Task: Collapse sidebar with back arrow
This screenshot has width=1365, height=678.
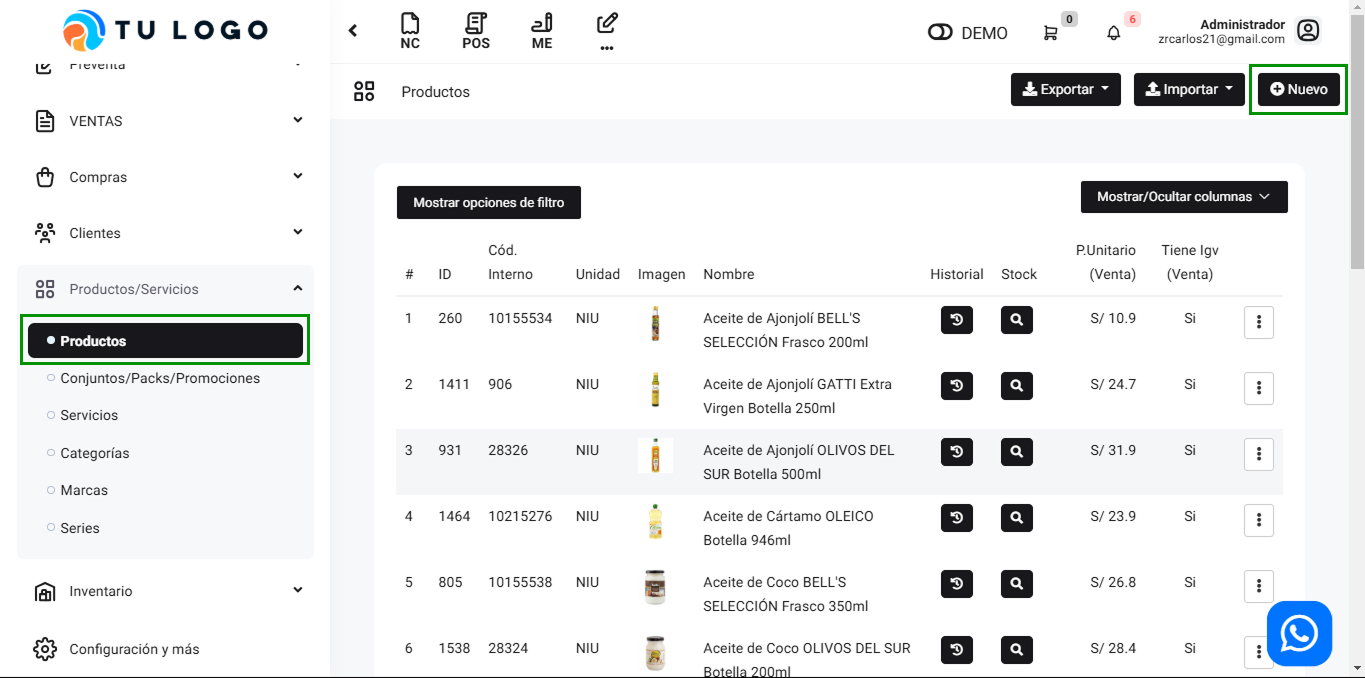Action: (353, 31)
